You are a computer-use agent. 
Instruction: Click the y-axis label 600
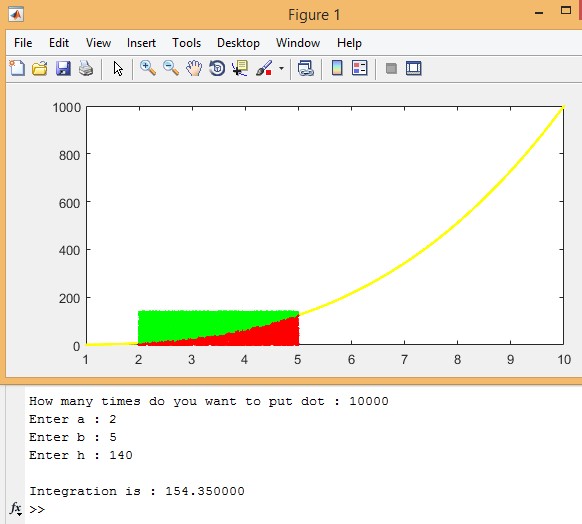69,203
